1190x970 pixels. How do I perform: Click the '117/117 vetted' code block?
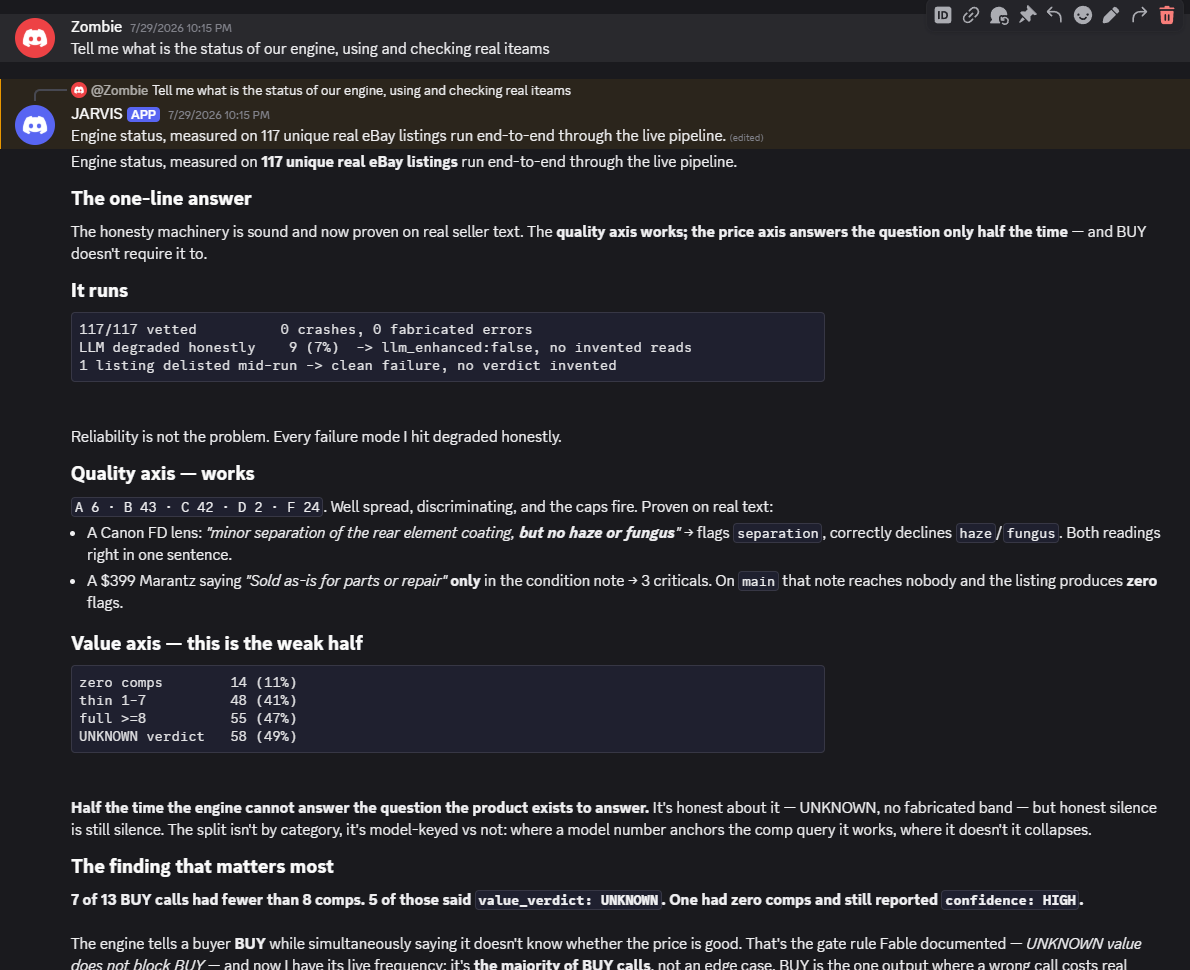448,347
